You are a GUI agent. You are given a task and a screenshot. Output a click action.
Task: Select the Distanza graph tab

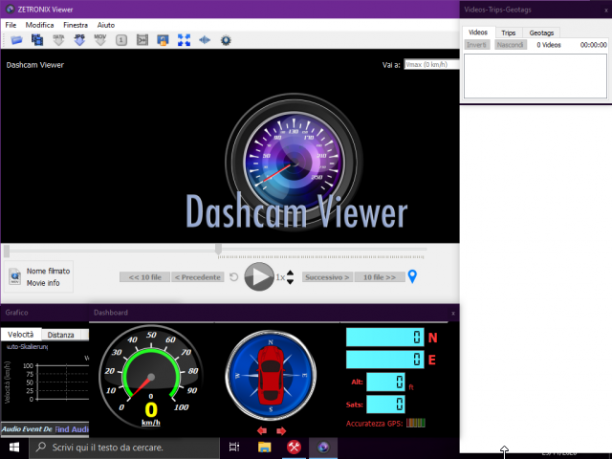[61, 335]
